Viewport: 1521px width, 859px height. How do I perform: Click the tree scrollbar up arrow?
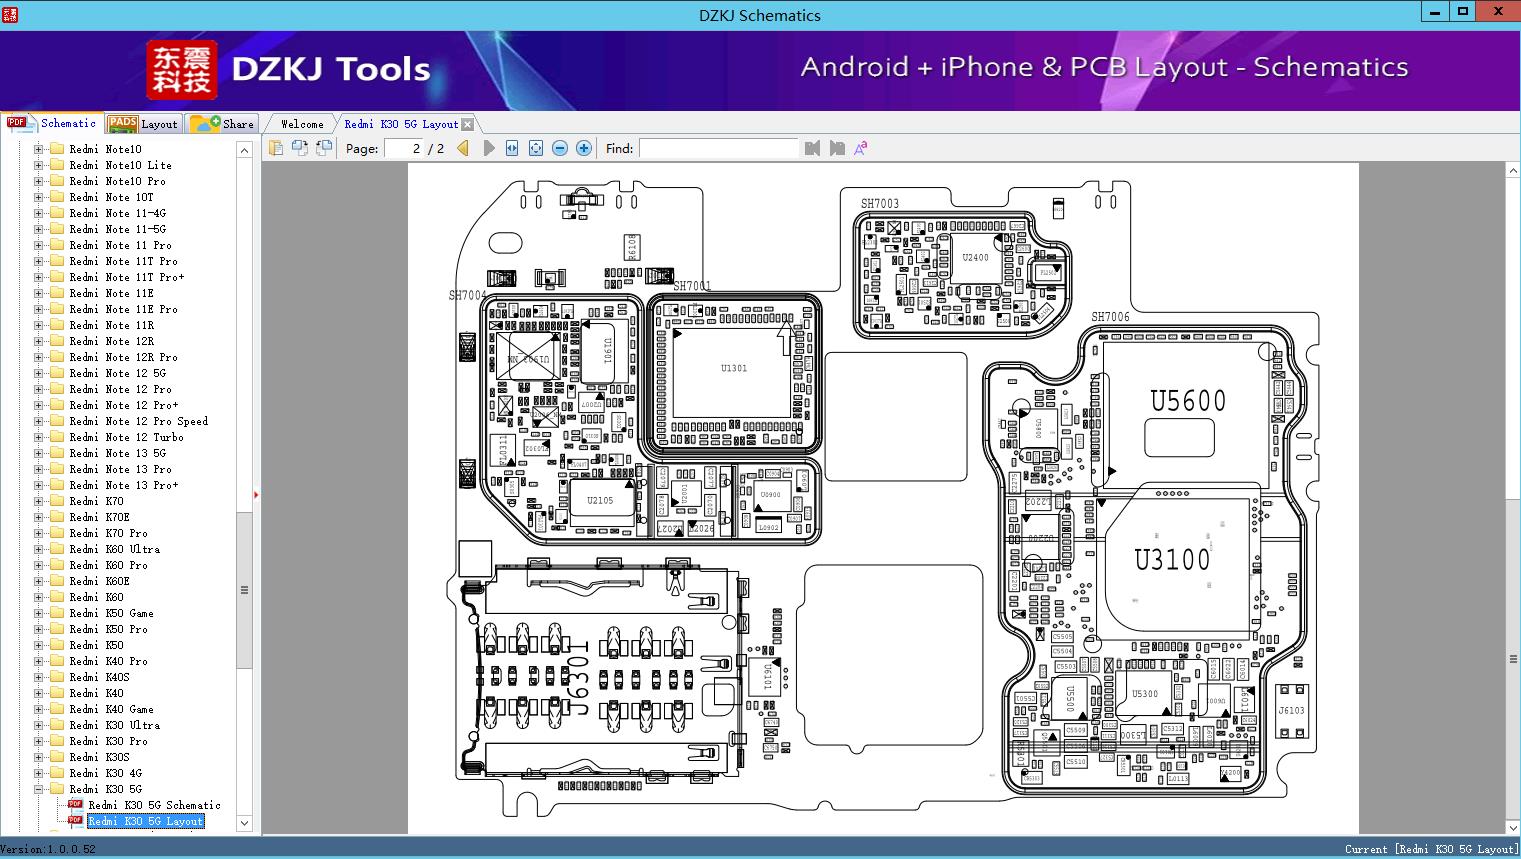tap(244, 149)
